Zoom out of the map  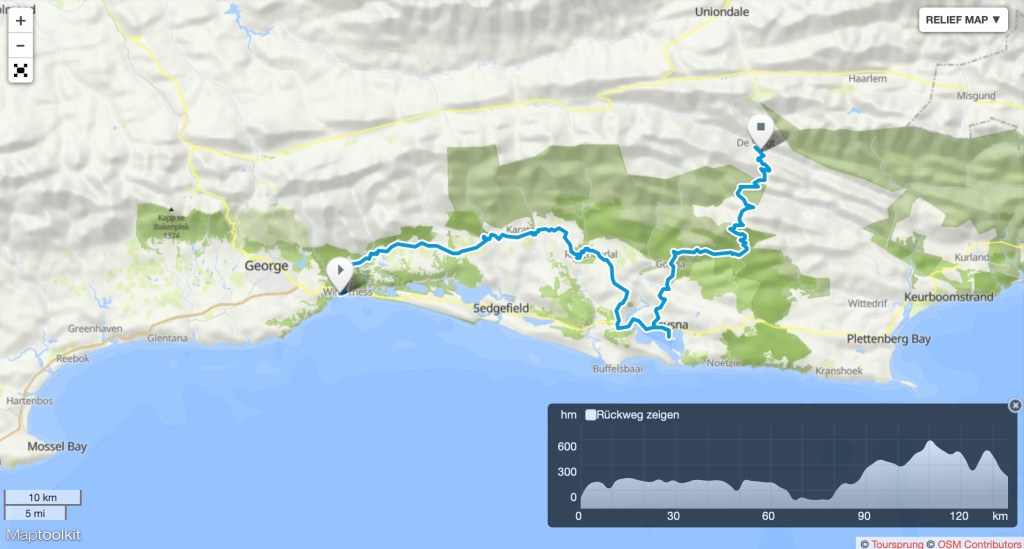[x=20, y=46]
